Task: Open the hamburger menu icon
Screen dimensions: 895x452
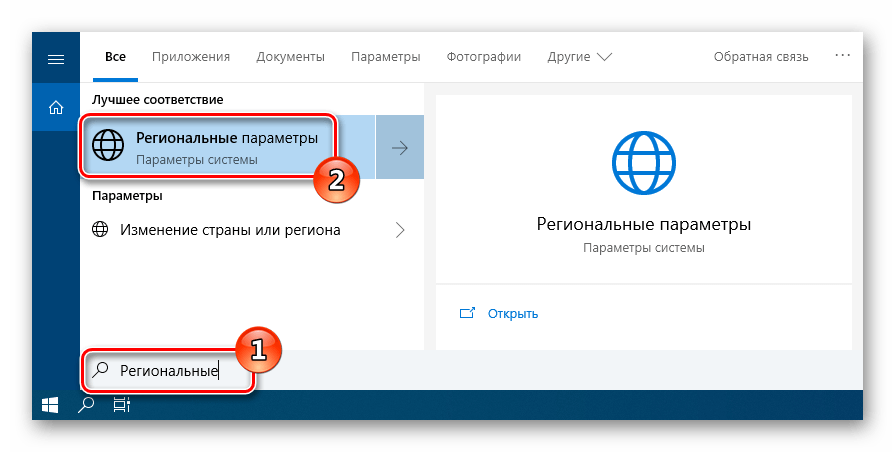Action: click(55, 59)
